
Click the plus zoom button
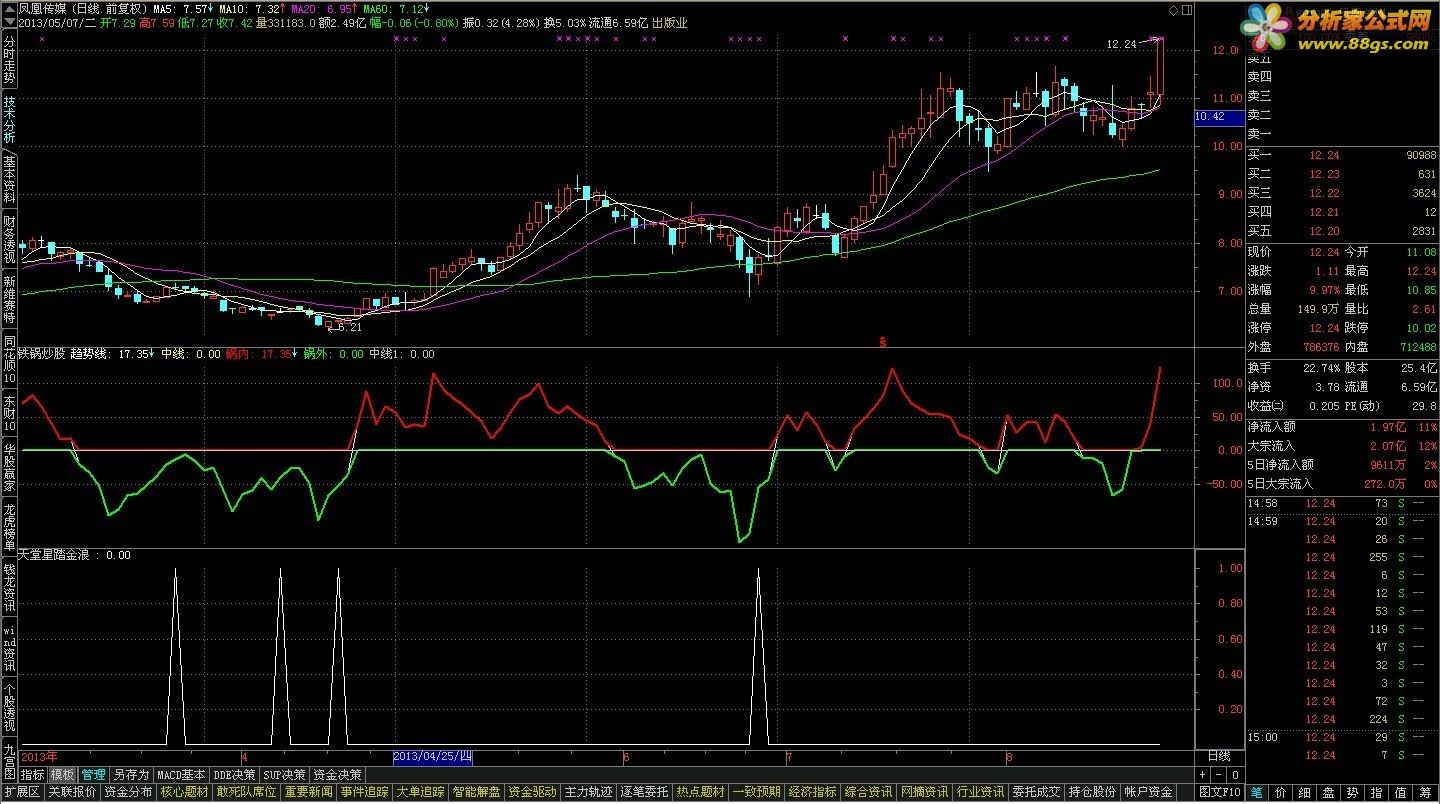(1203, 774)
